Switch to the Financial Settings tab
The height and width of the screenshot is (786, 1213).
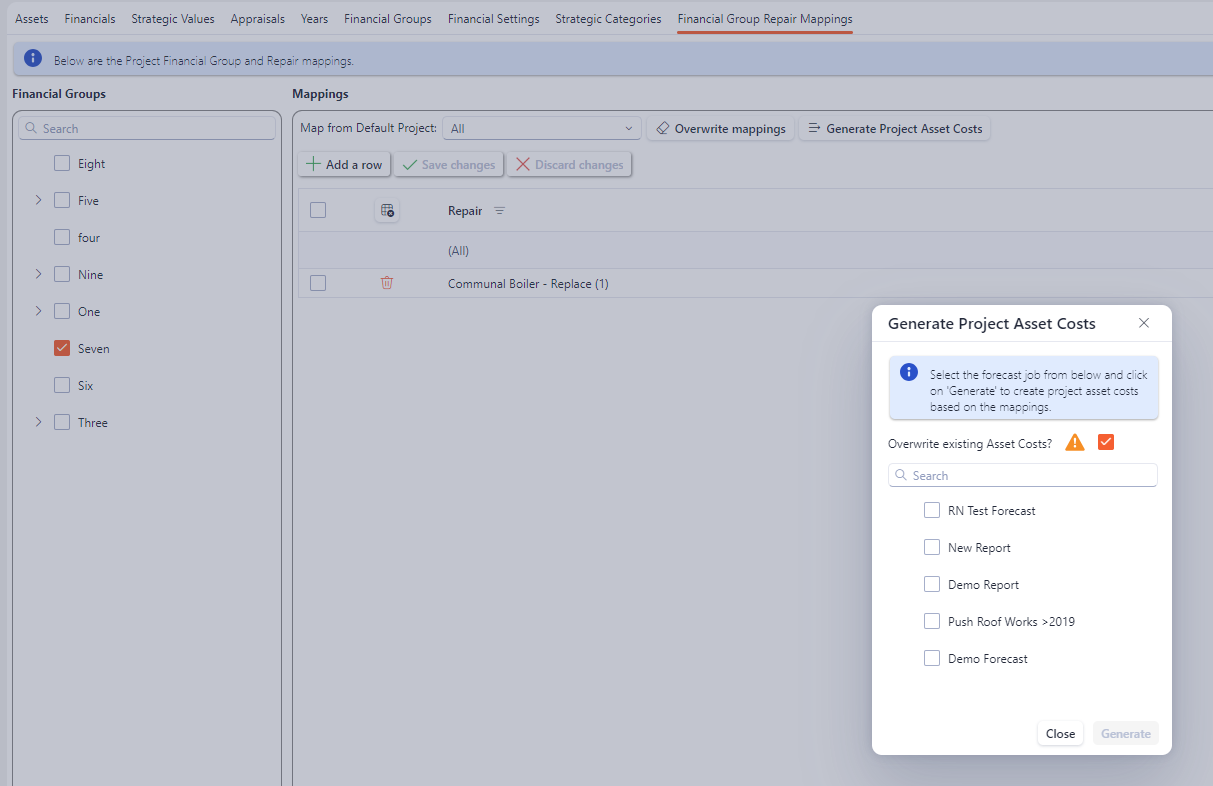493,19
